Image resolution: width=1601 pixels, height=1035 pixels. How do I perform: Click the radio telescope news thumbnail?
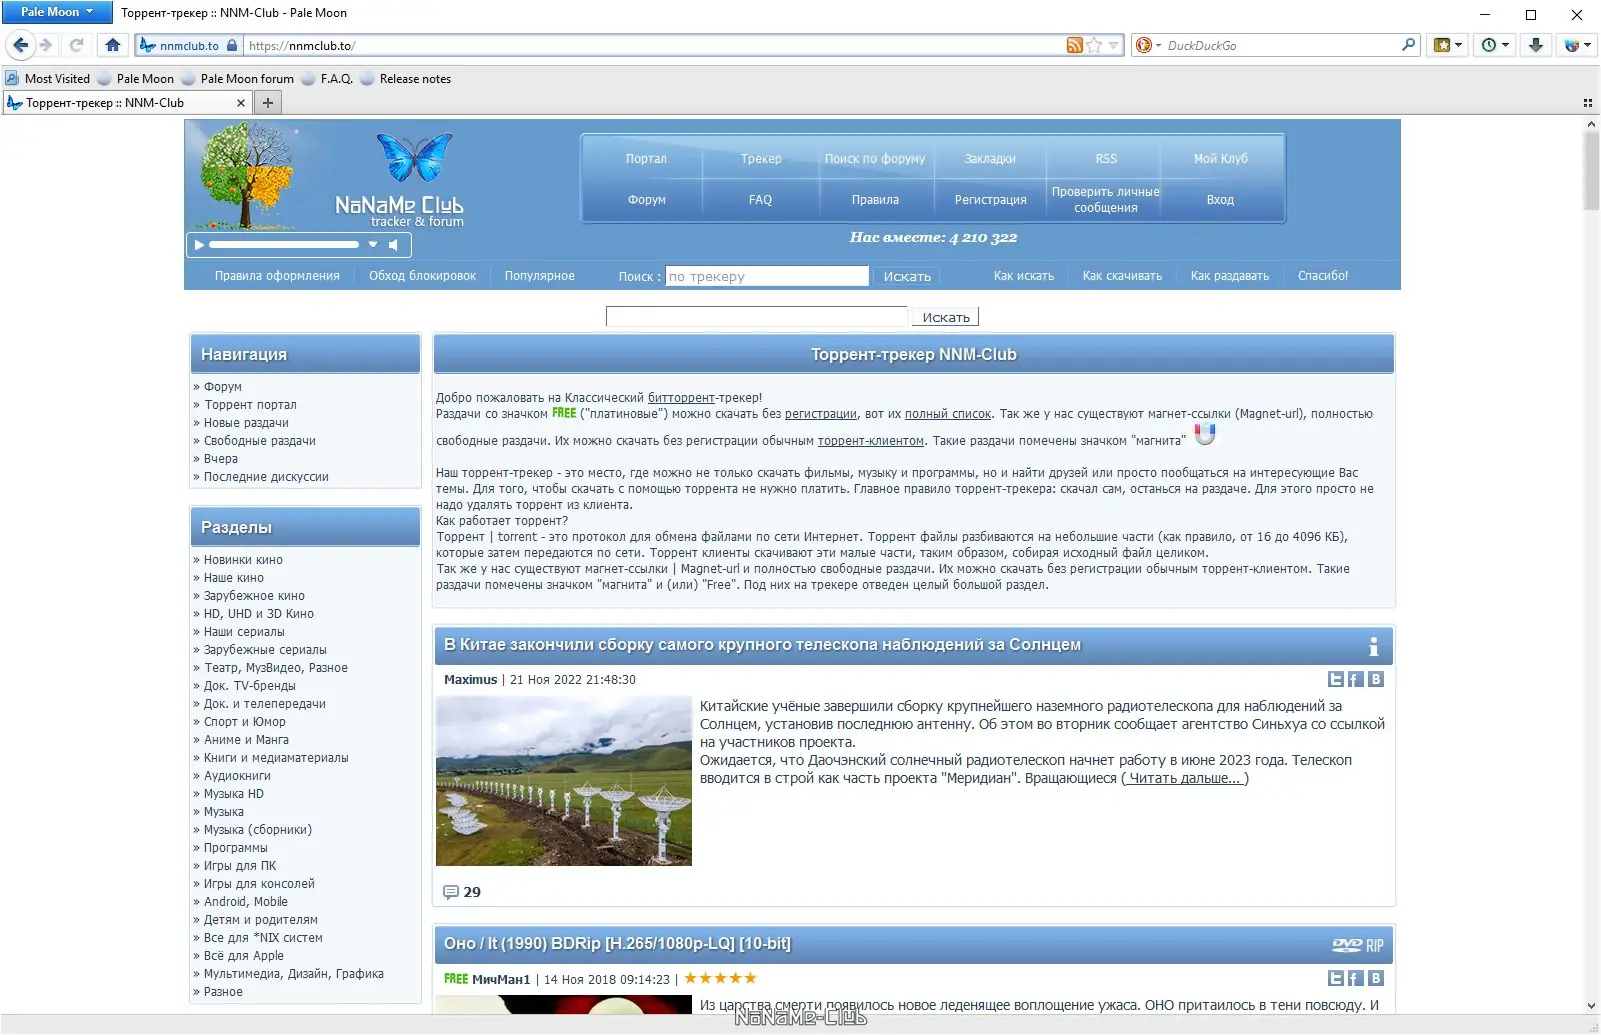(x=564, y=781)
